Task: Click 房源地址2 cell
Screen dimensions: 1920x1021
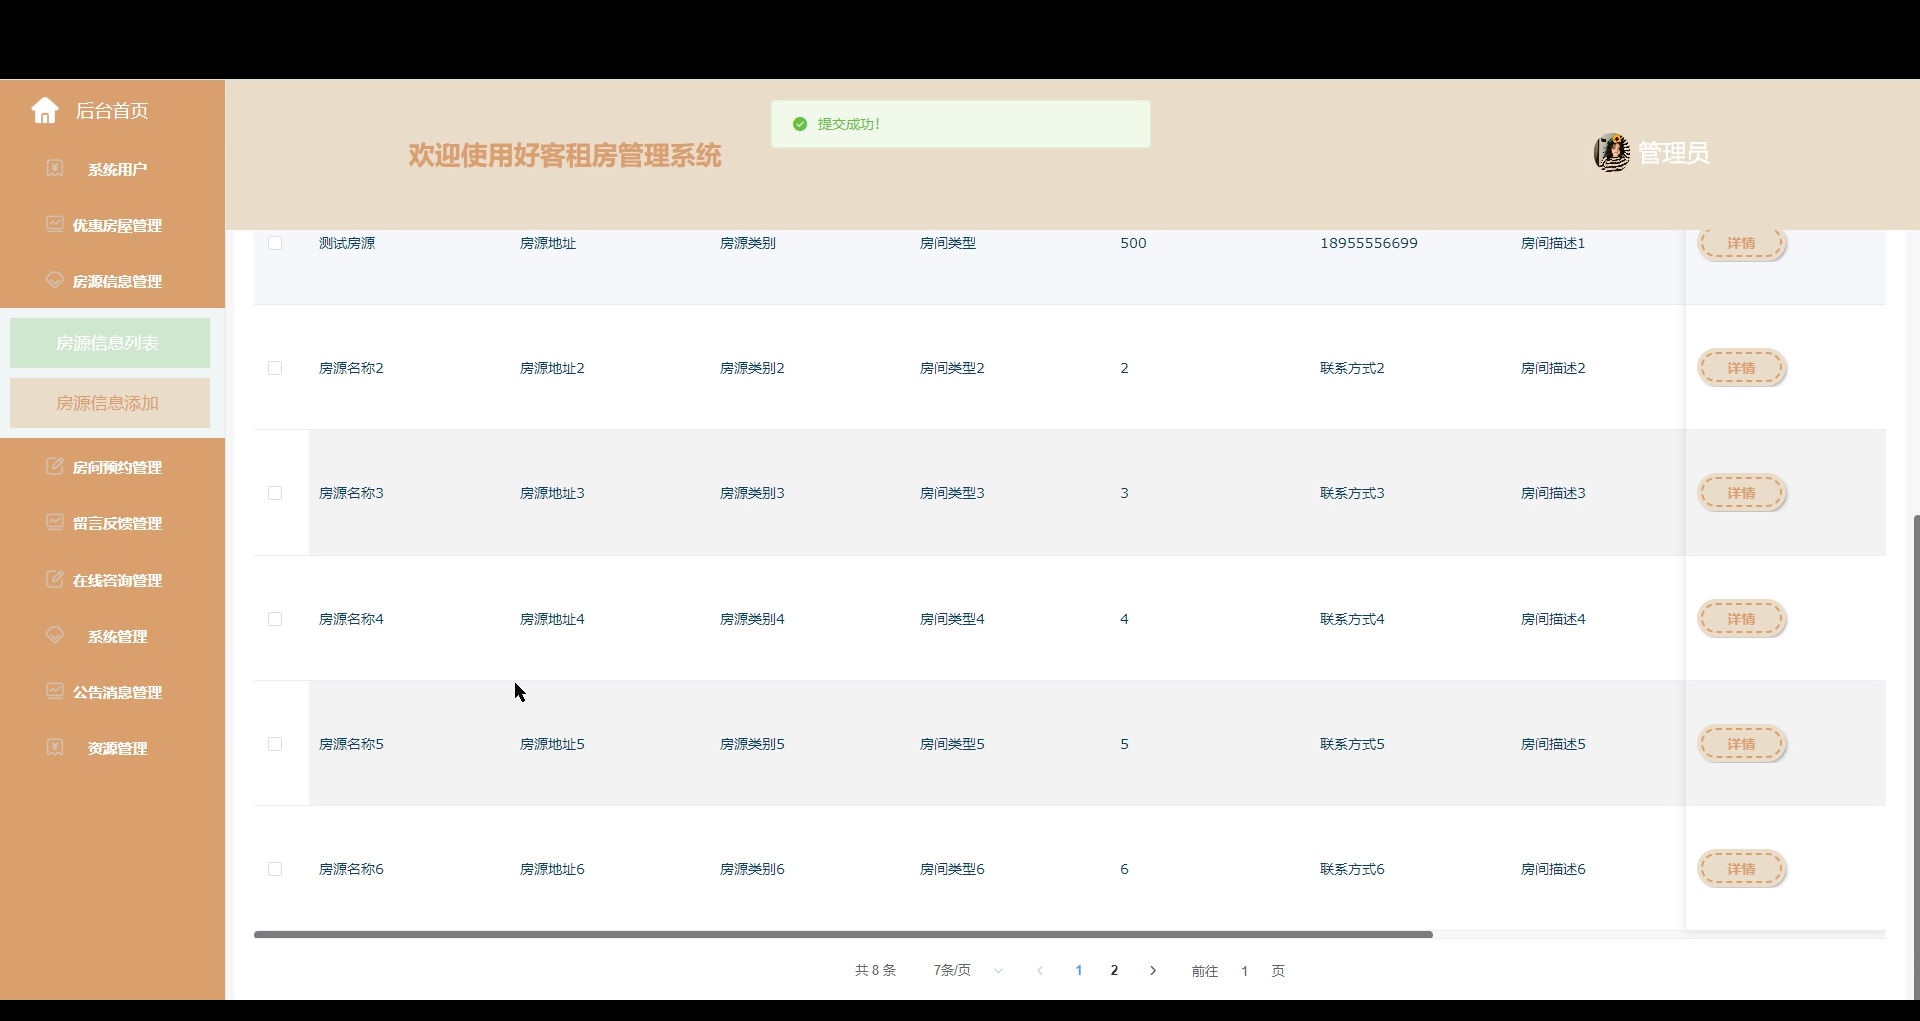Action: (552, 368)
